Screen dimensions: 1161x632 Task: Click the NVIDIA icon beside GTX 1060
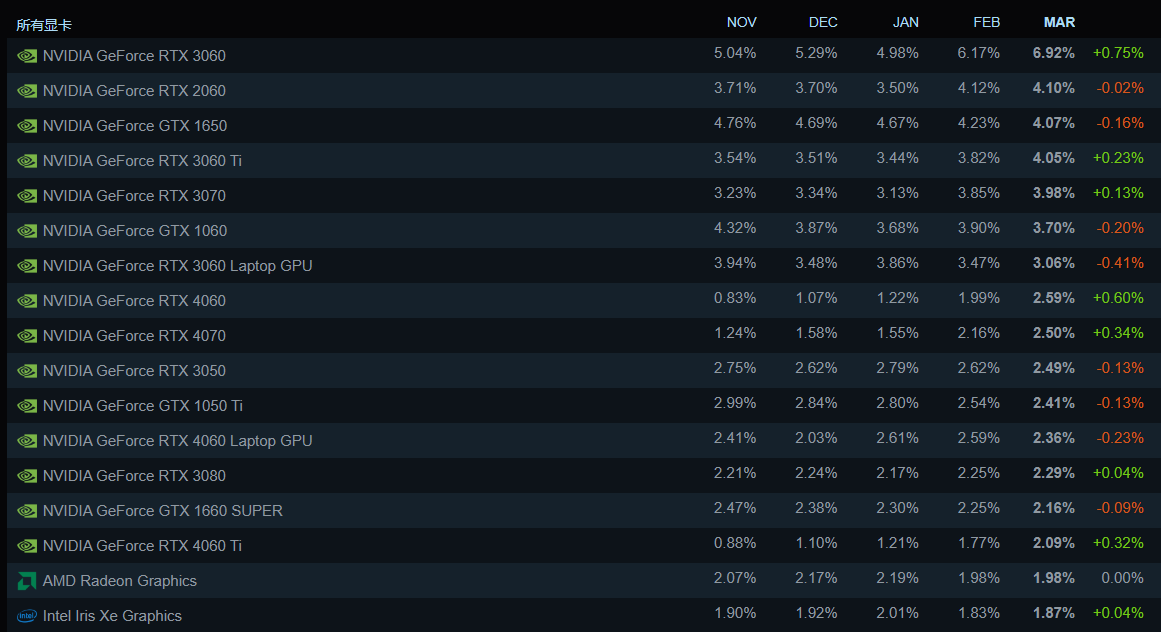pyautogui.click(x=27, y=231)
